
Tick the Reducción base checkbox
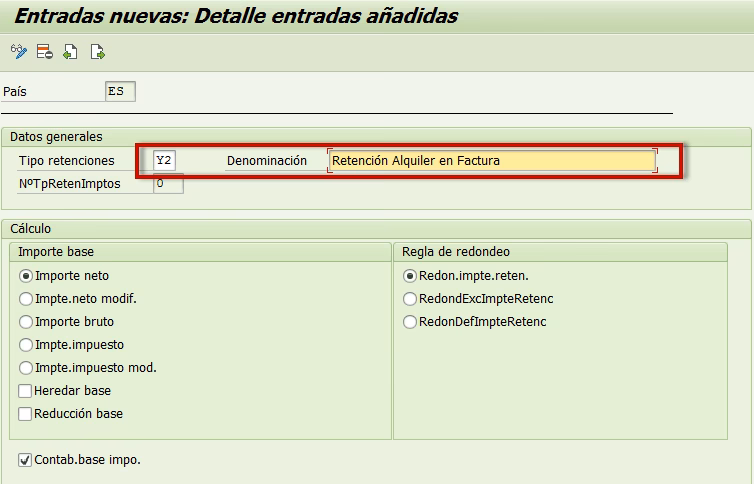pyautogui.click(x=26, y=414)
